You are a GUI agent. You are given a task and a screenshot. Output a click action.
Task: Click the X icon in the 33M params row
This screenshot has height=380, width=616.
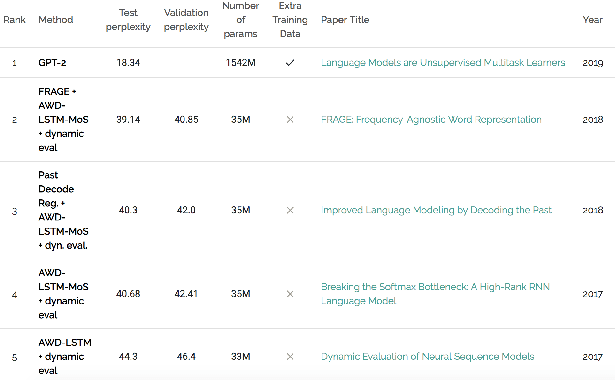290,357
